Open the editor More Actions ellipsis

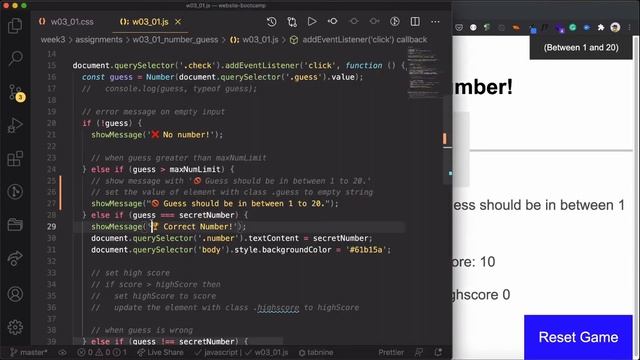436,22
